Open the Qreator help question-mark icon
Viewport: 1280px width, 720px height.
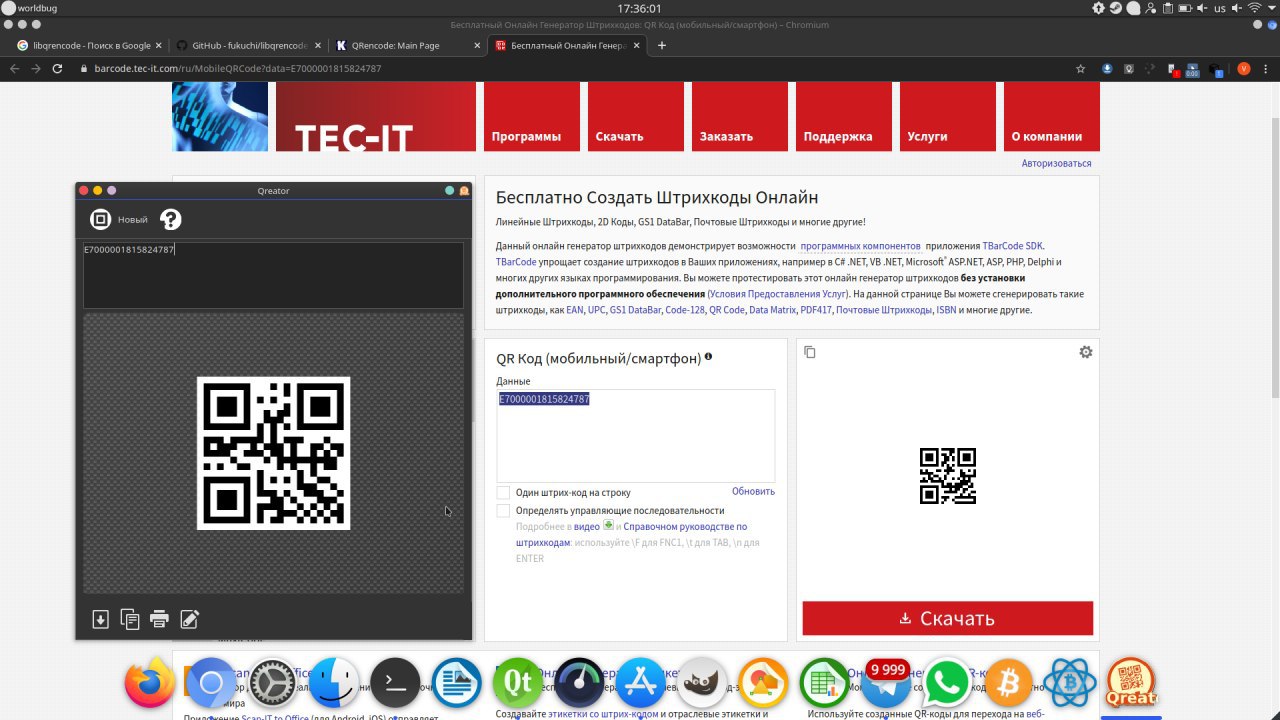coord(171,220)
